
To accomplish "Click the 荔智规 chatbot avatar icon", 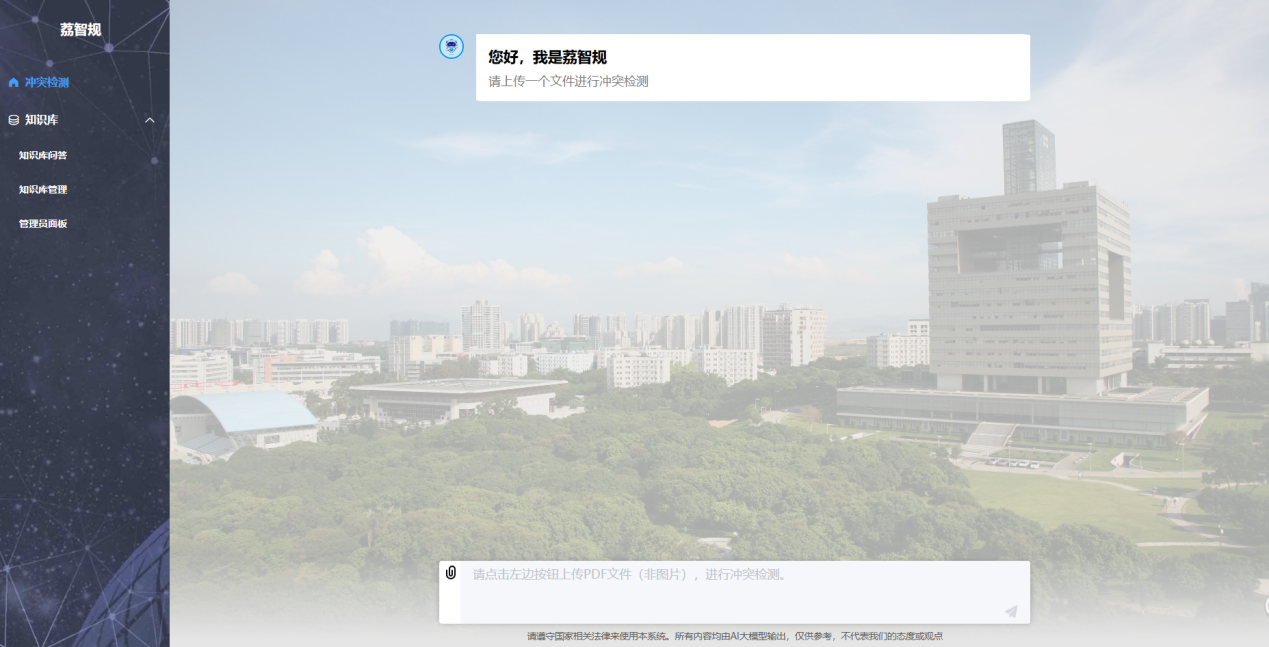I will click(x=451, y=46).
